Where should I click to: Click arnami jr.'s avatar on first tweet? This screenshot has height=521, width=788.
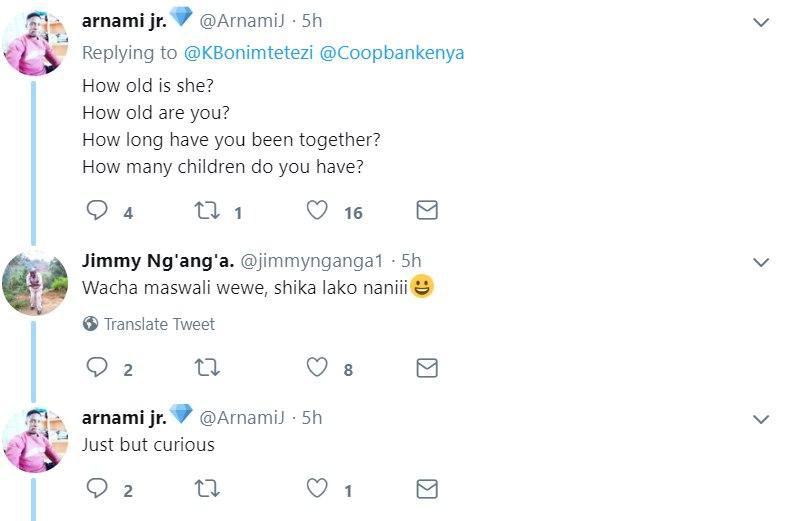click(35, 43)
